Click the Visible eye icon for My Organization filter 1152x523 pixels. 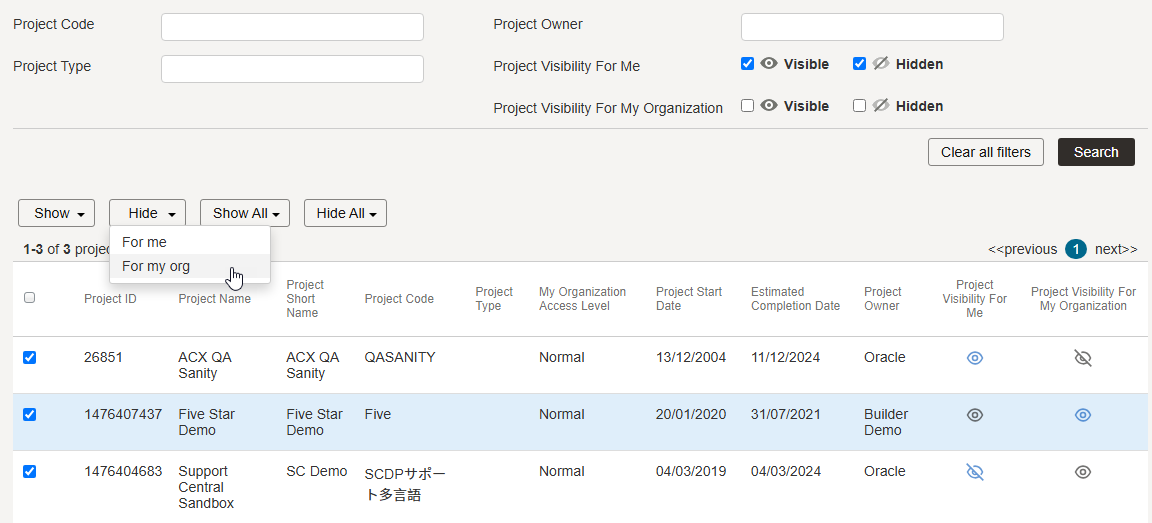click(768, 106)
